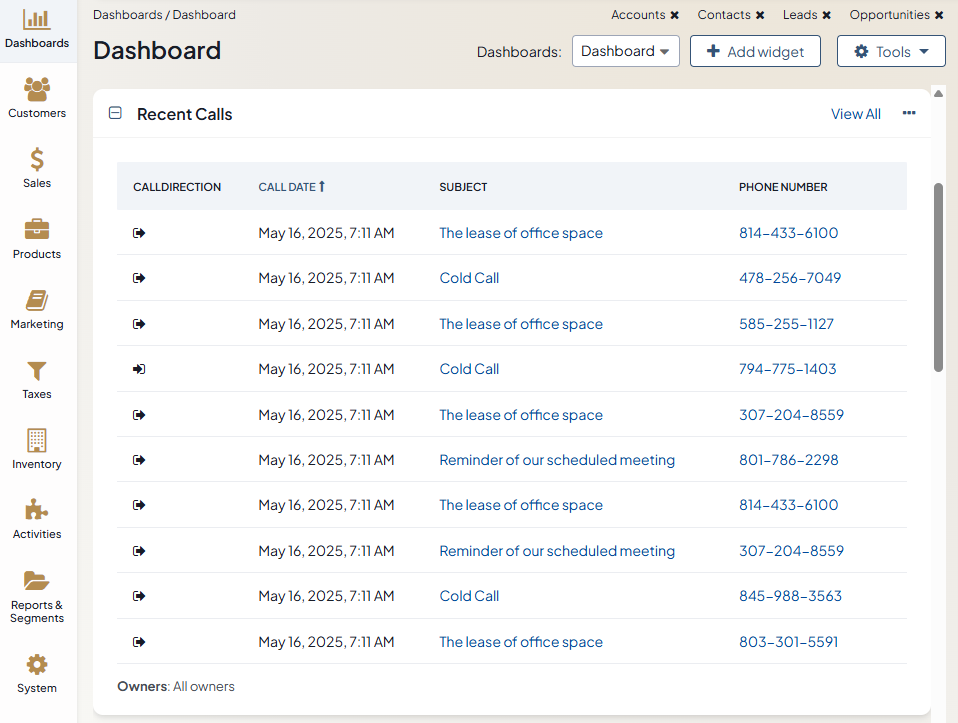The width and height of the screenshot is (958, 723).
Task: Open the Activities puzzle icon
Action: click(37, 511)
